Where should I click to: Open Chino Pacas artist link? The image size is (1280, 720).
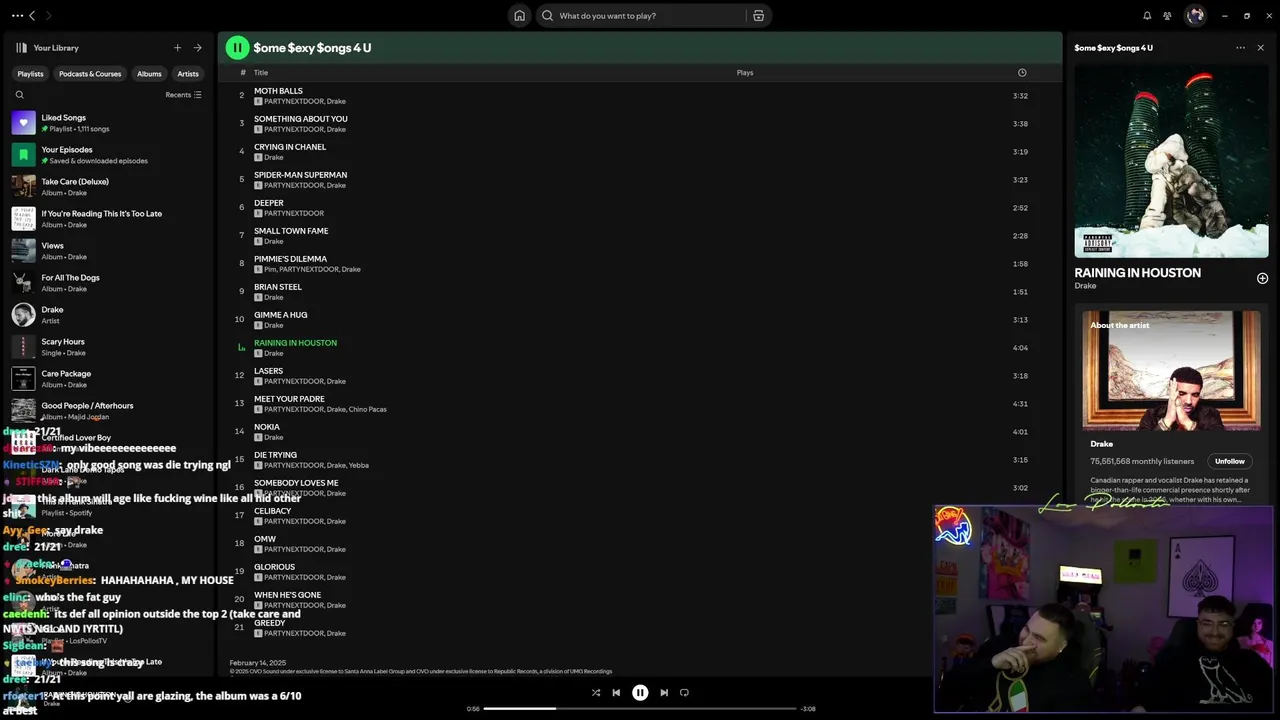367,409
